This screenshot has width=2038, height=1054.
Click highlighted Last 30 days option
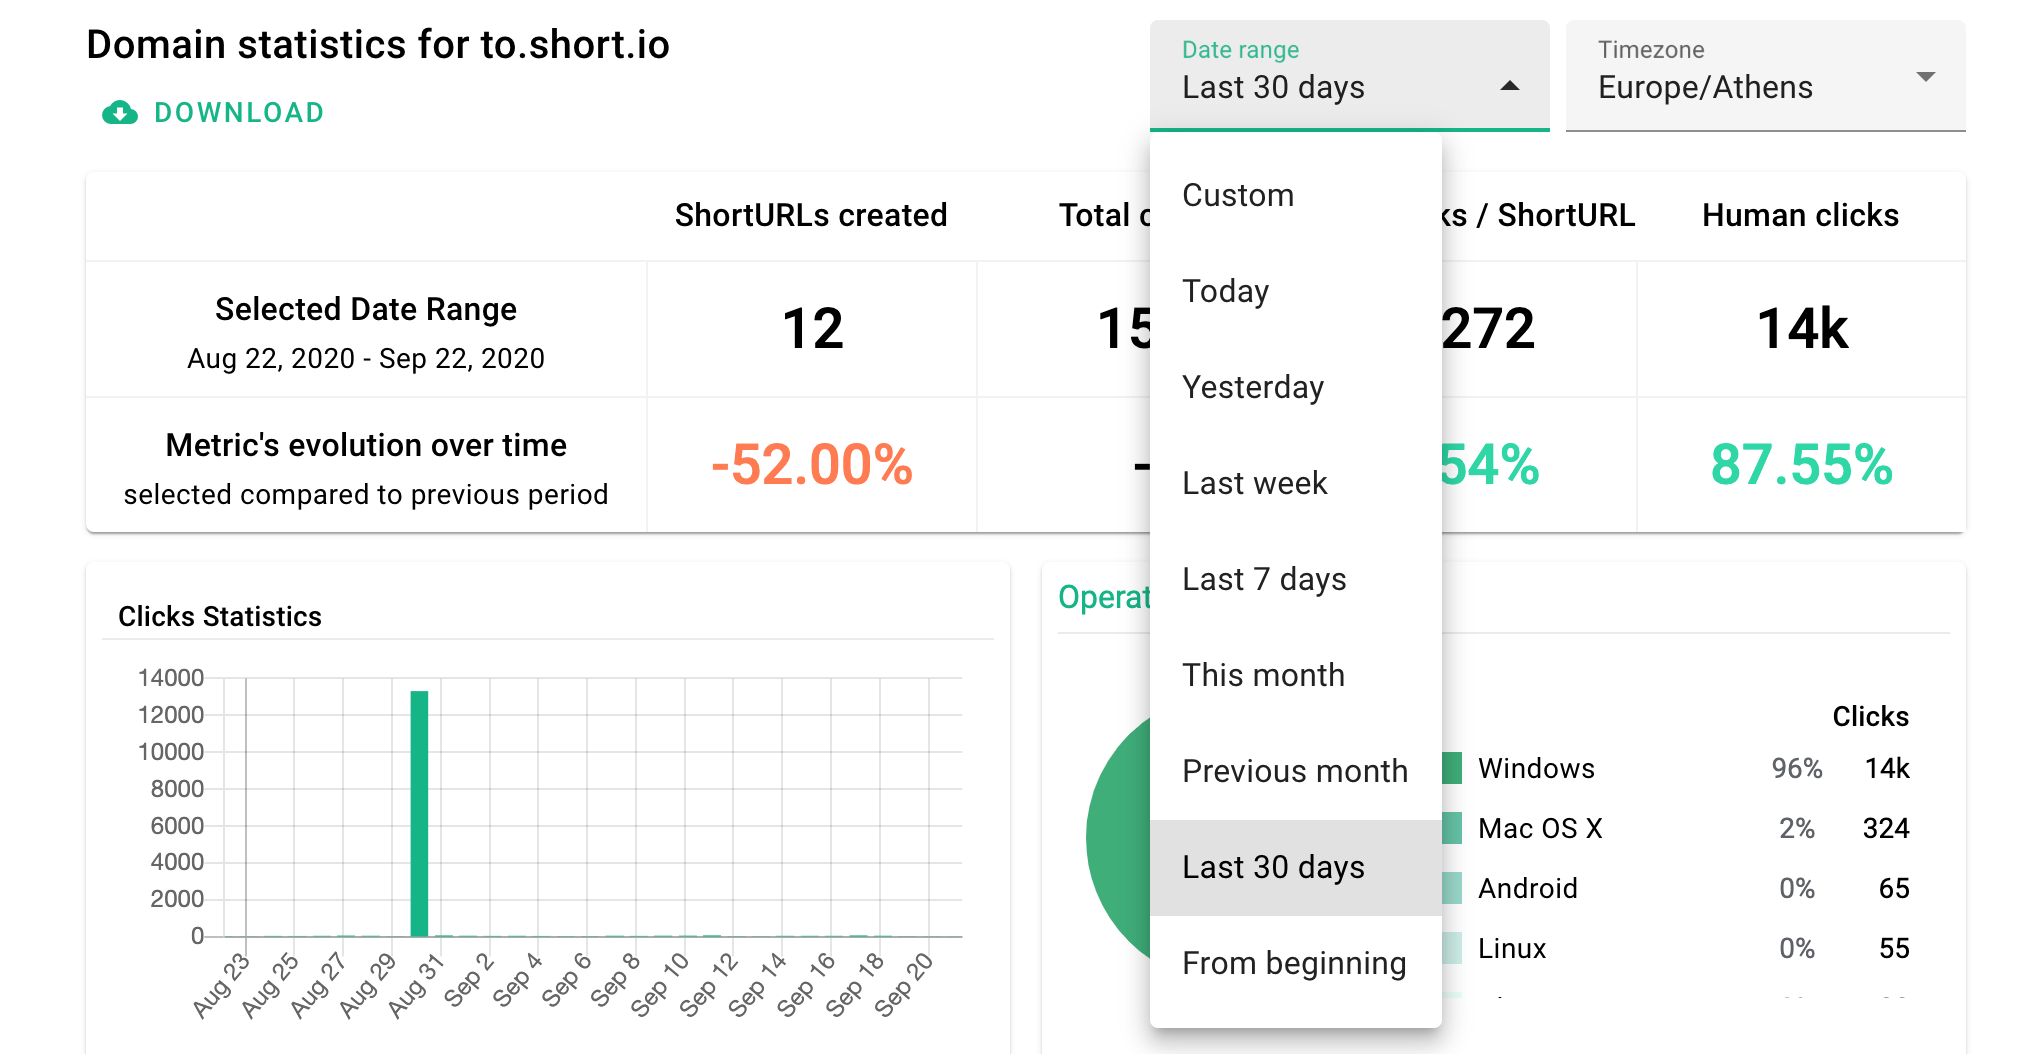[x=1273, y=867]
